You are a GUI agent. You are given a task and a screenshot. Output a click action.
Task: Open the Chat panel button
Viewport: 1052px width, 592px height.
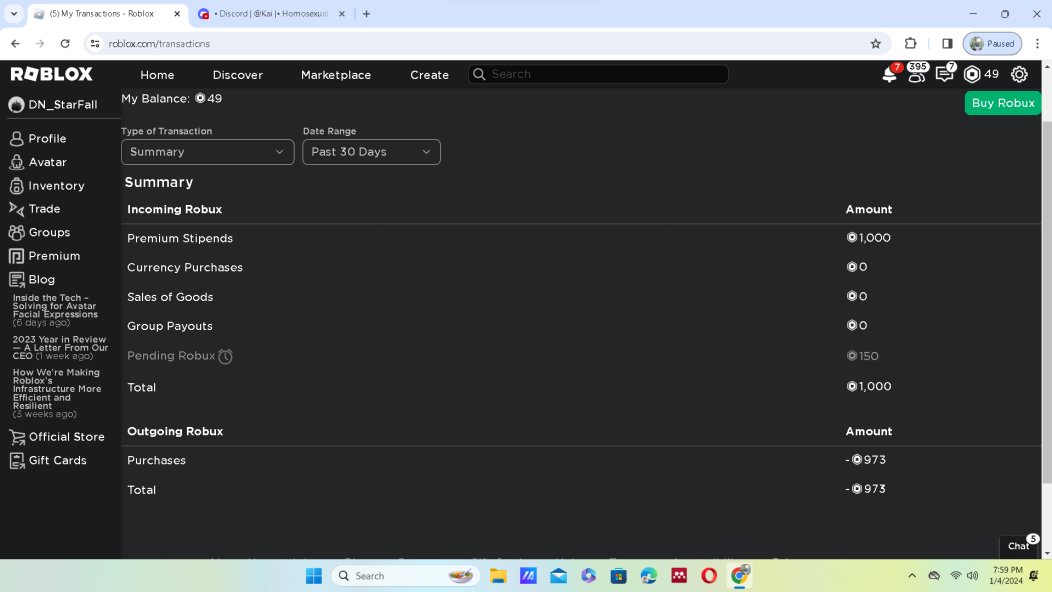(x=1019, y=546)
